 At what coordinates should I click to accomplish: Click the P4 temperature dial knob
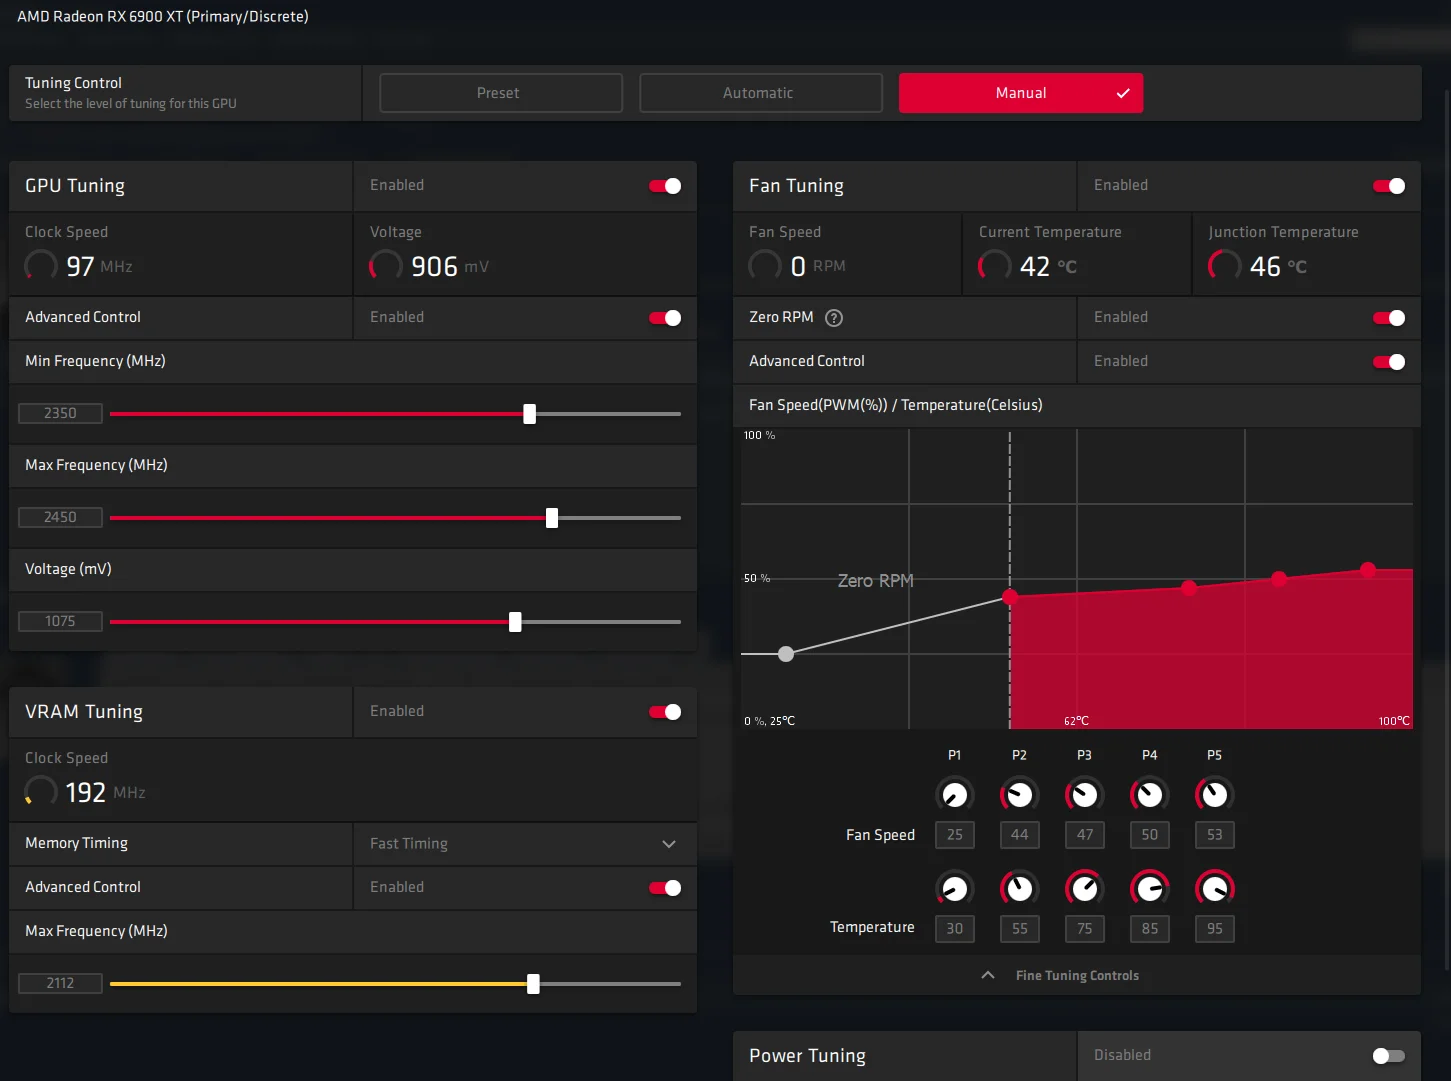coord(1149,888)
